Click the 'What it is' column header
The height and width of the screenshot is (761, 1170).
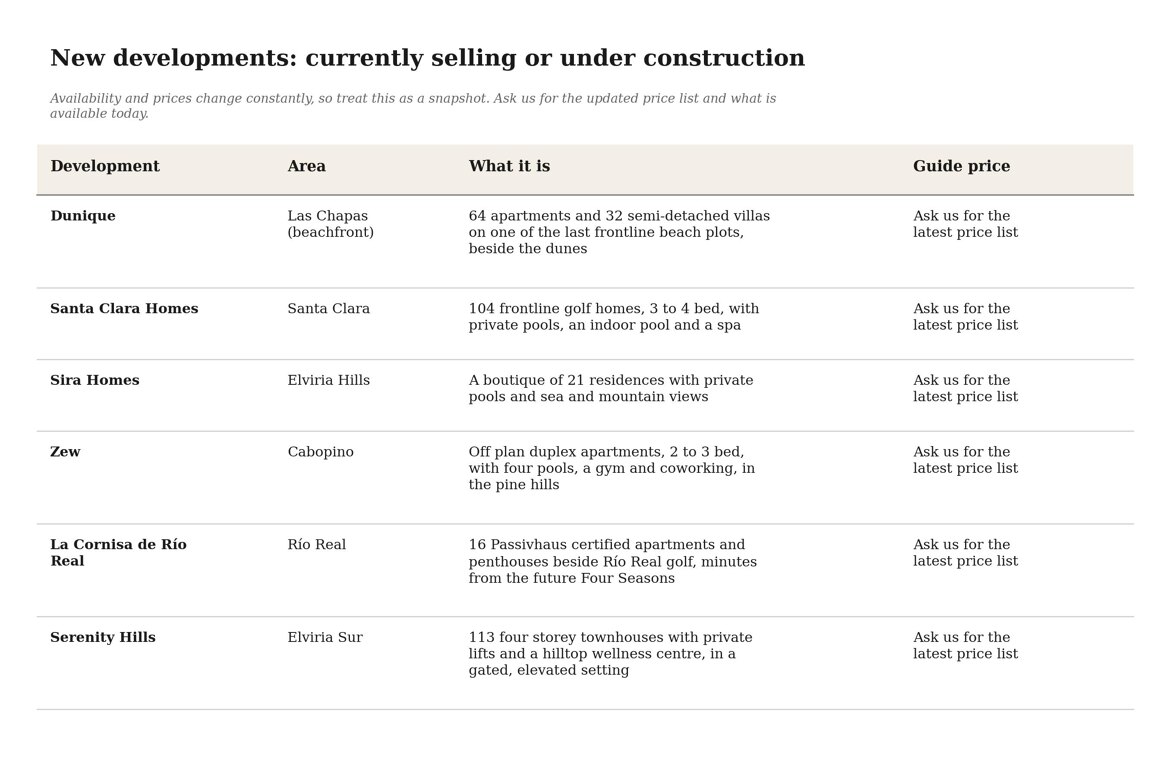coord(510,166)
